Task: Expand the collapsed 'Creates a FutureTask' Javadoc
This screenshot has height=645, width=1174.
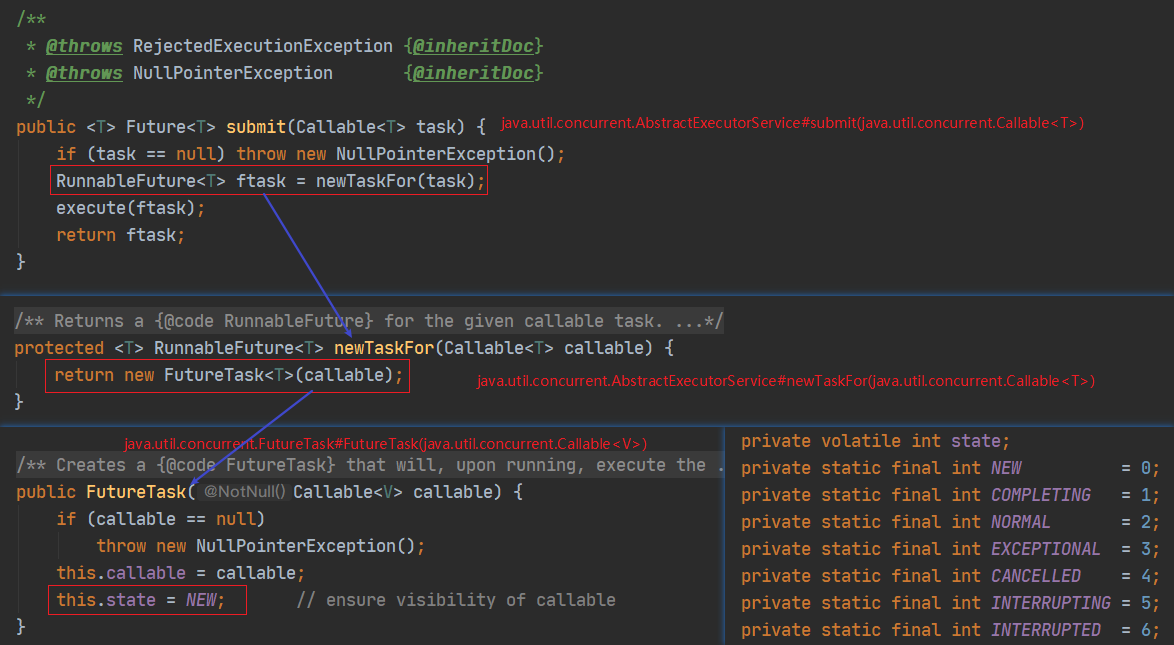Action: tap(370, 465)
